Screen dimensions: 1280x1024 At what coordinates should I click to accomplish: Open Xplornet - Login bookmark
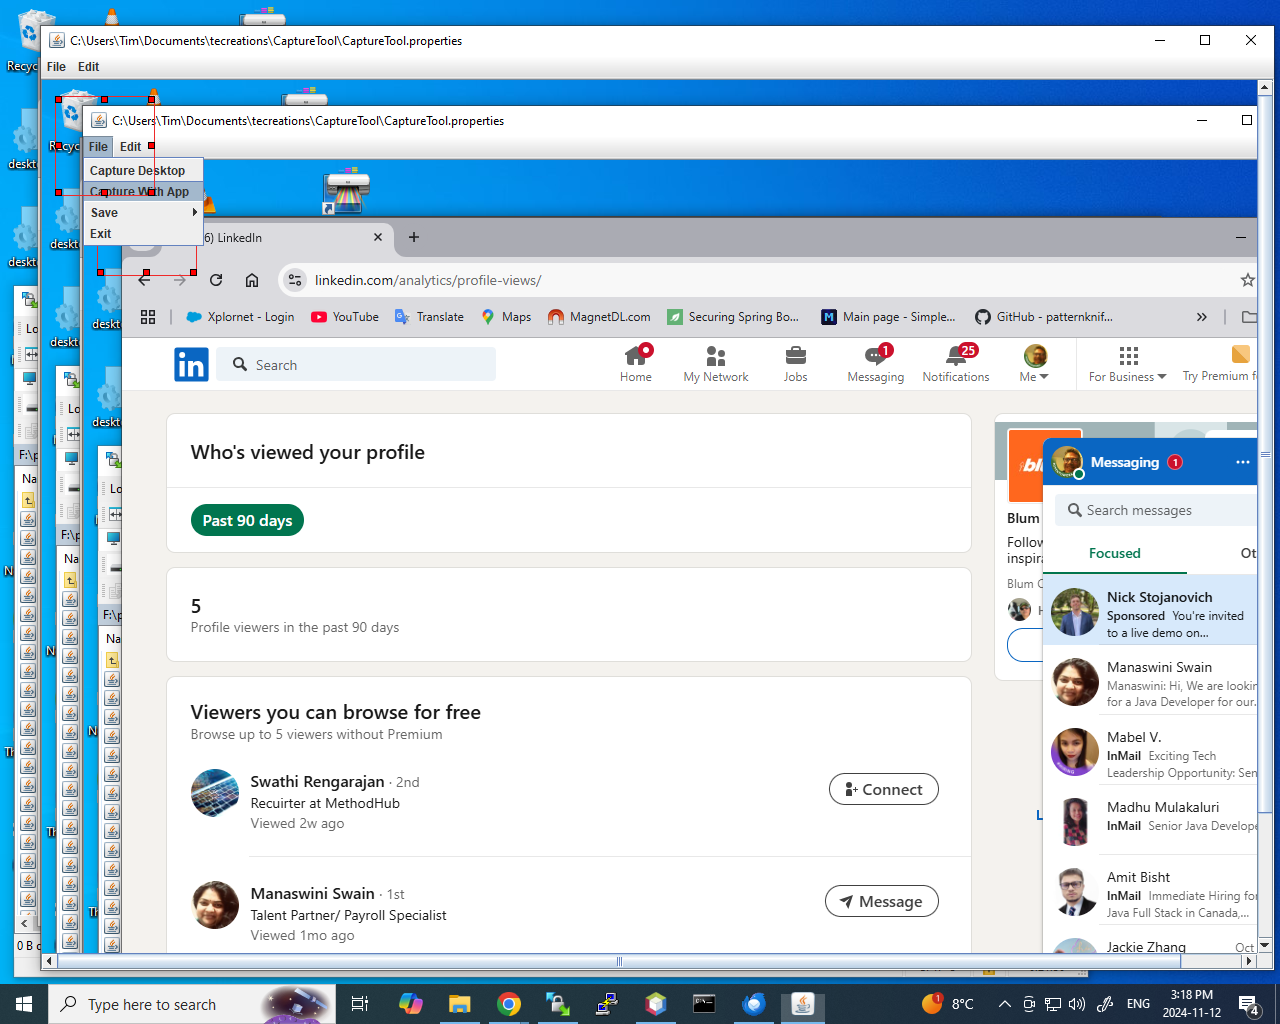241,317
